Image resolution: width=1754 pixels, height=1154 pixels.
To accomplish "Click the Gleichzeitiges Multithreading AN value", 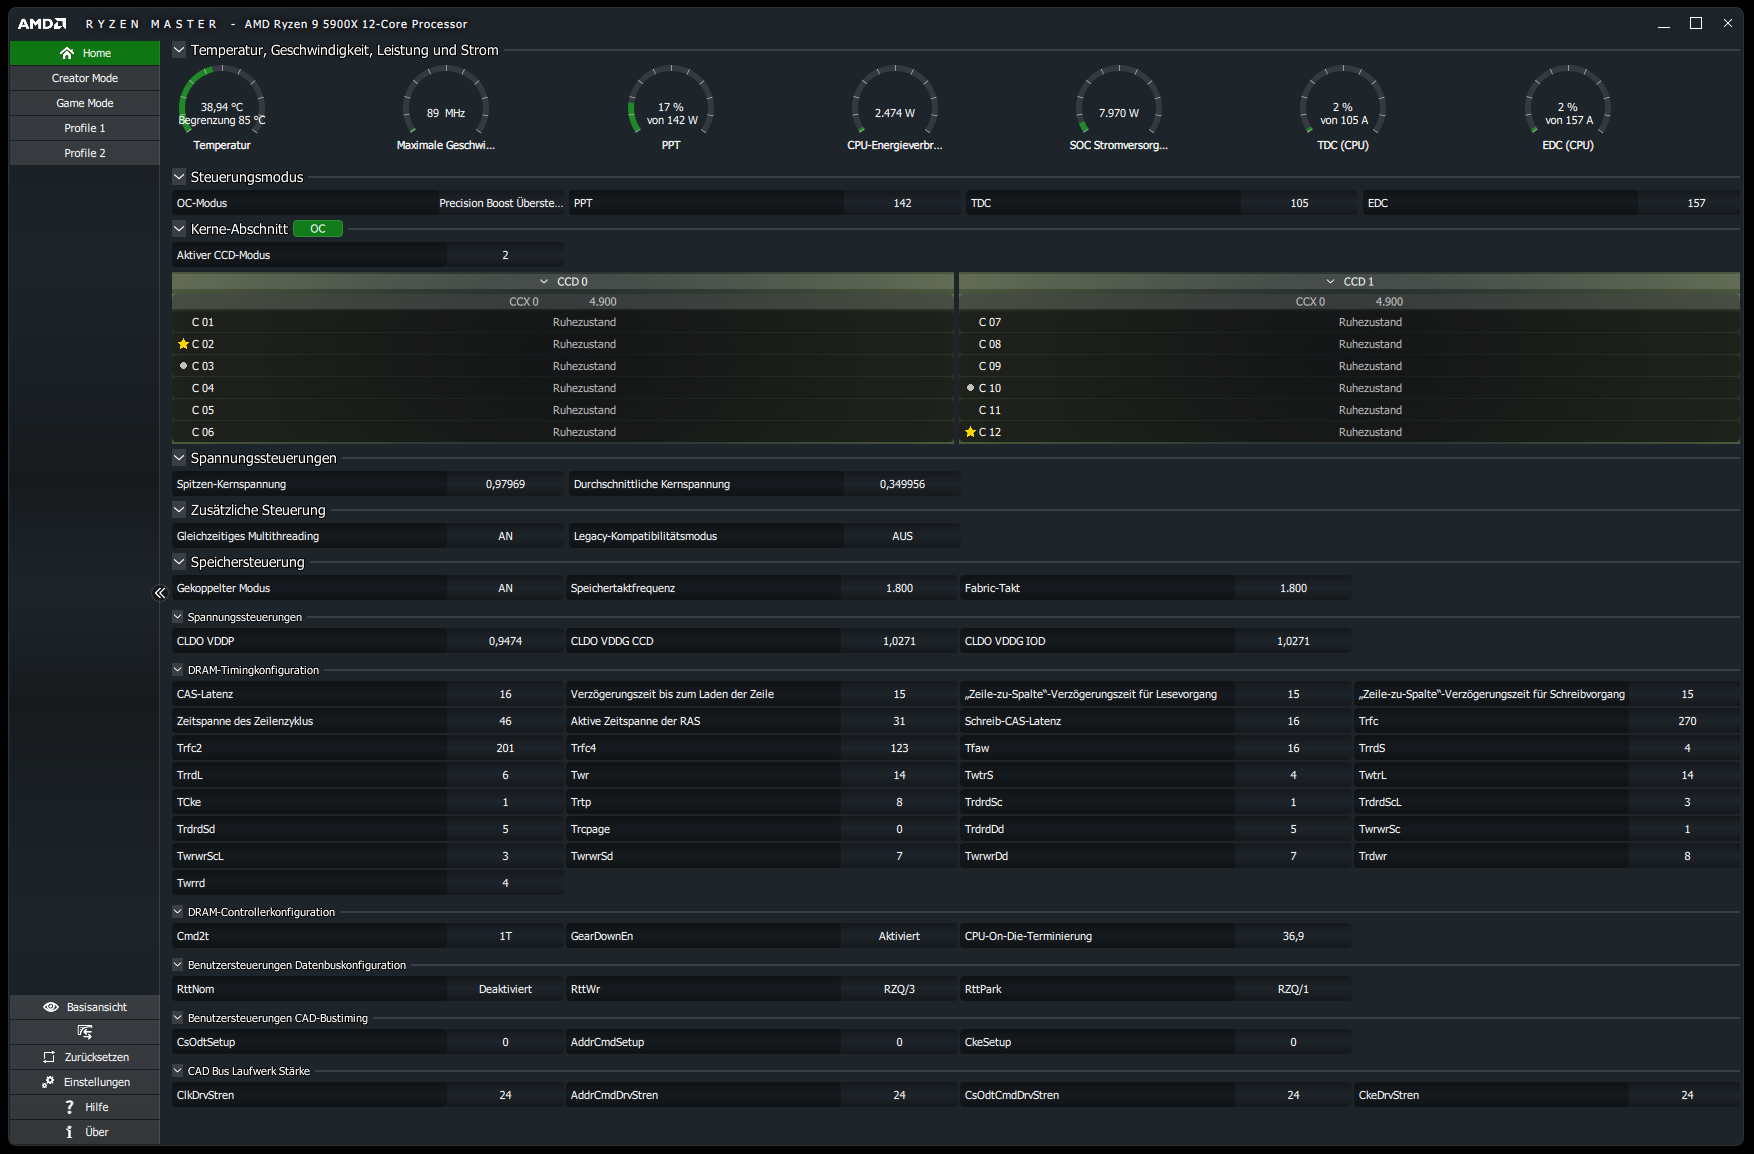I will click(505, 536).
